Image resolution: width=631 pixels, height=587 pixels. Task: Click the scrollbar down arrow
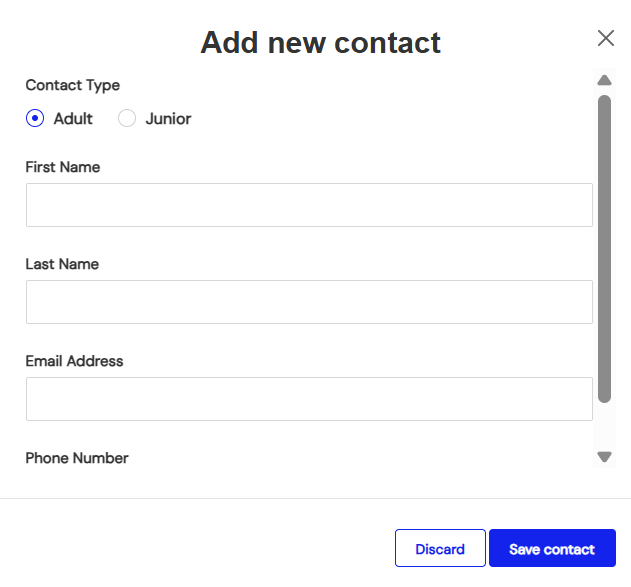point(604,457)
